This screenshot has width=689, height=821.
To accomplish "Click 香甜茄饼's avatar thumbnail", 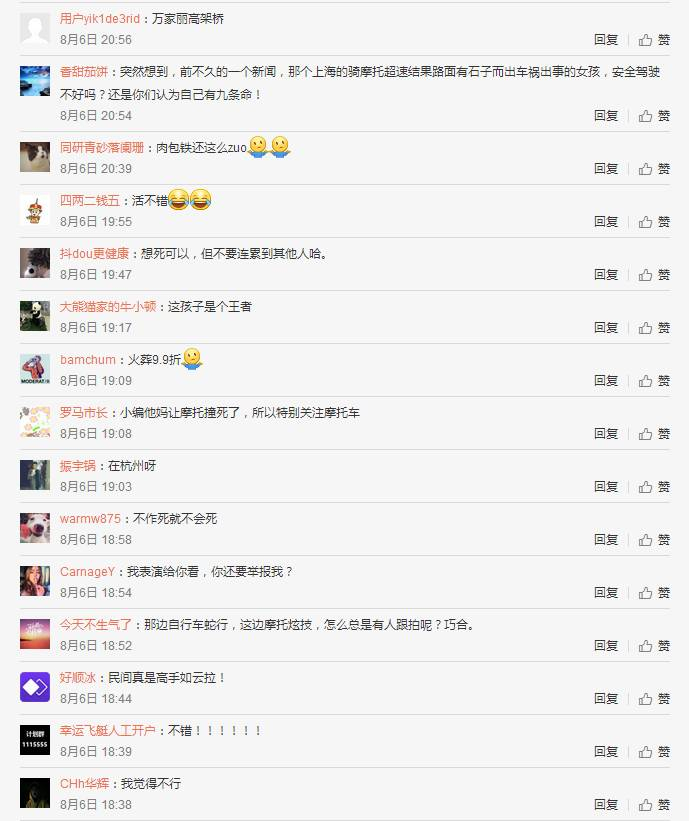I will tap(35, 81).
